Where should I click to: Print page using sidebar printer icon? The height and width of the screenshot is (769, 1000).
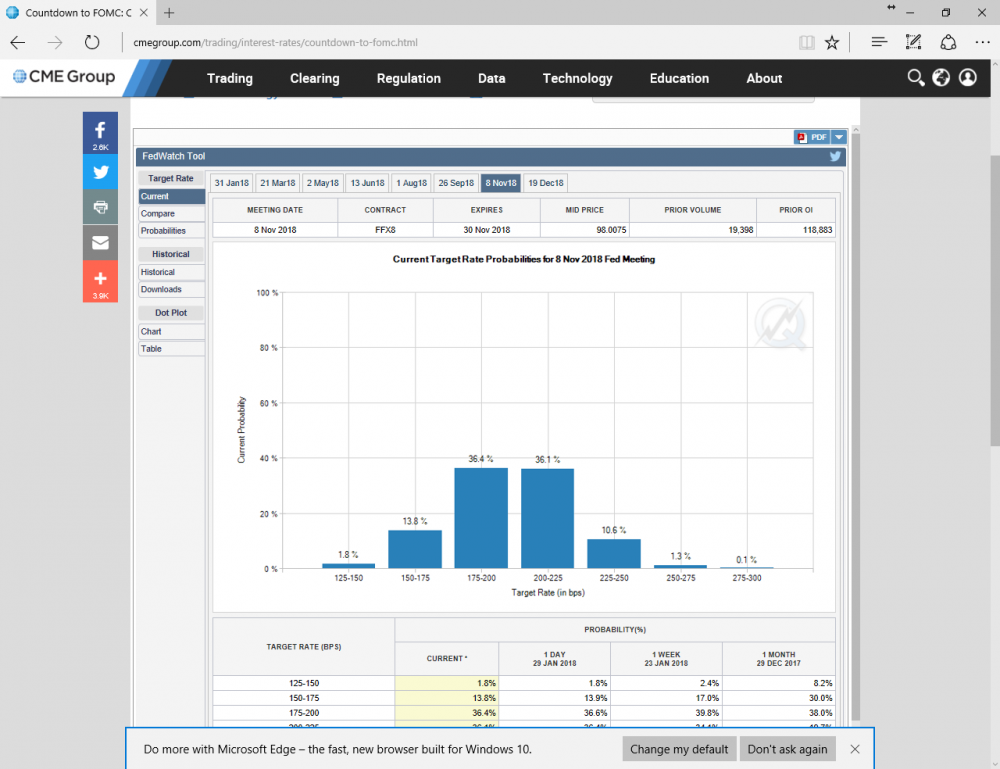pyautogui.click(x=100, y=207)
